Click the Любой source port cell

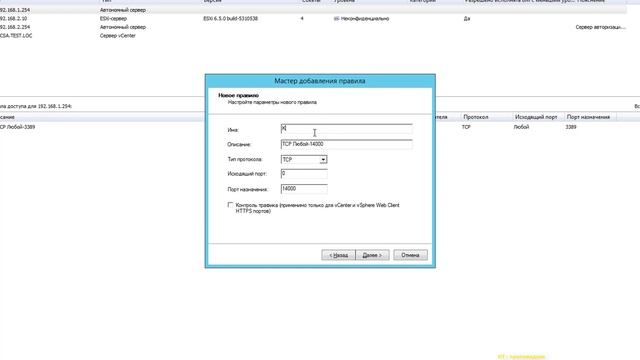pos(521,127)
